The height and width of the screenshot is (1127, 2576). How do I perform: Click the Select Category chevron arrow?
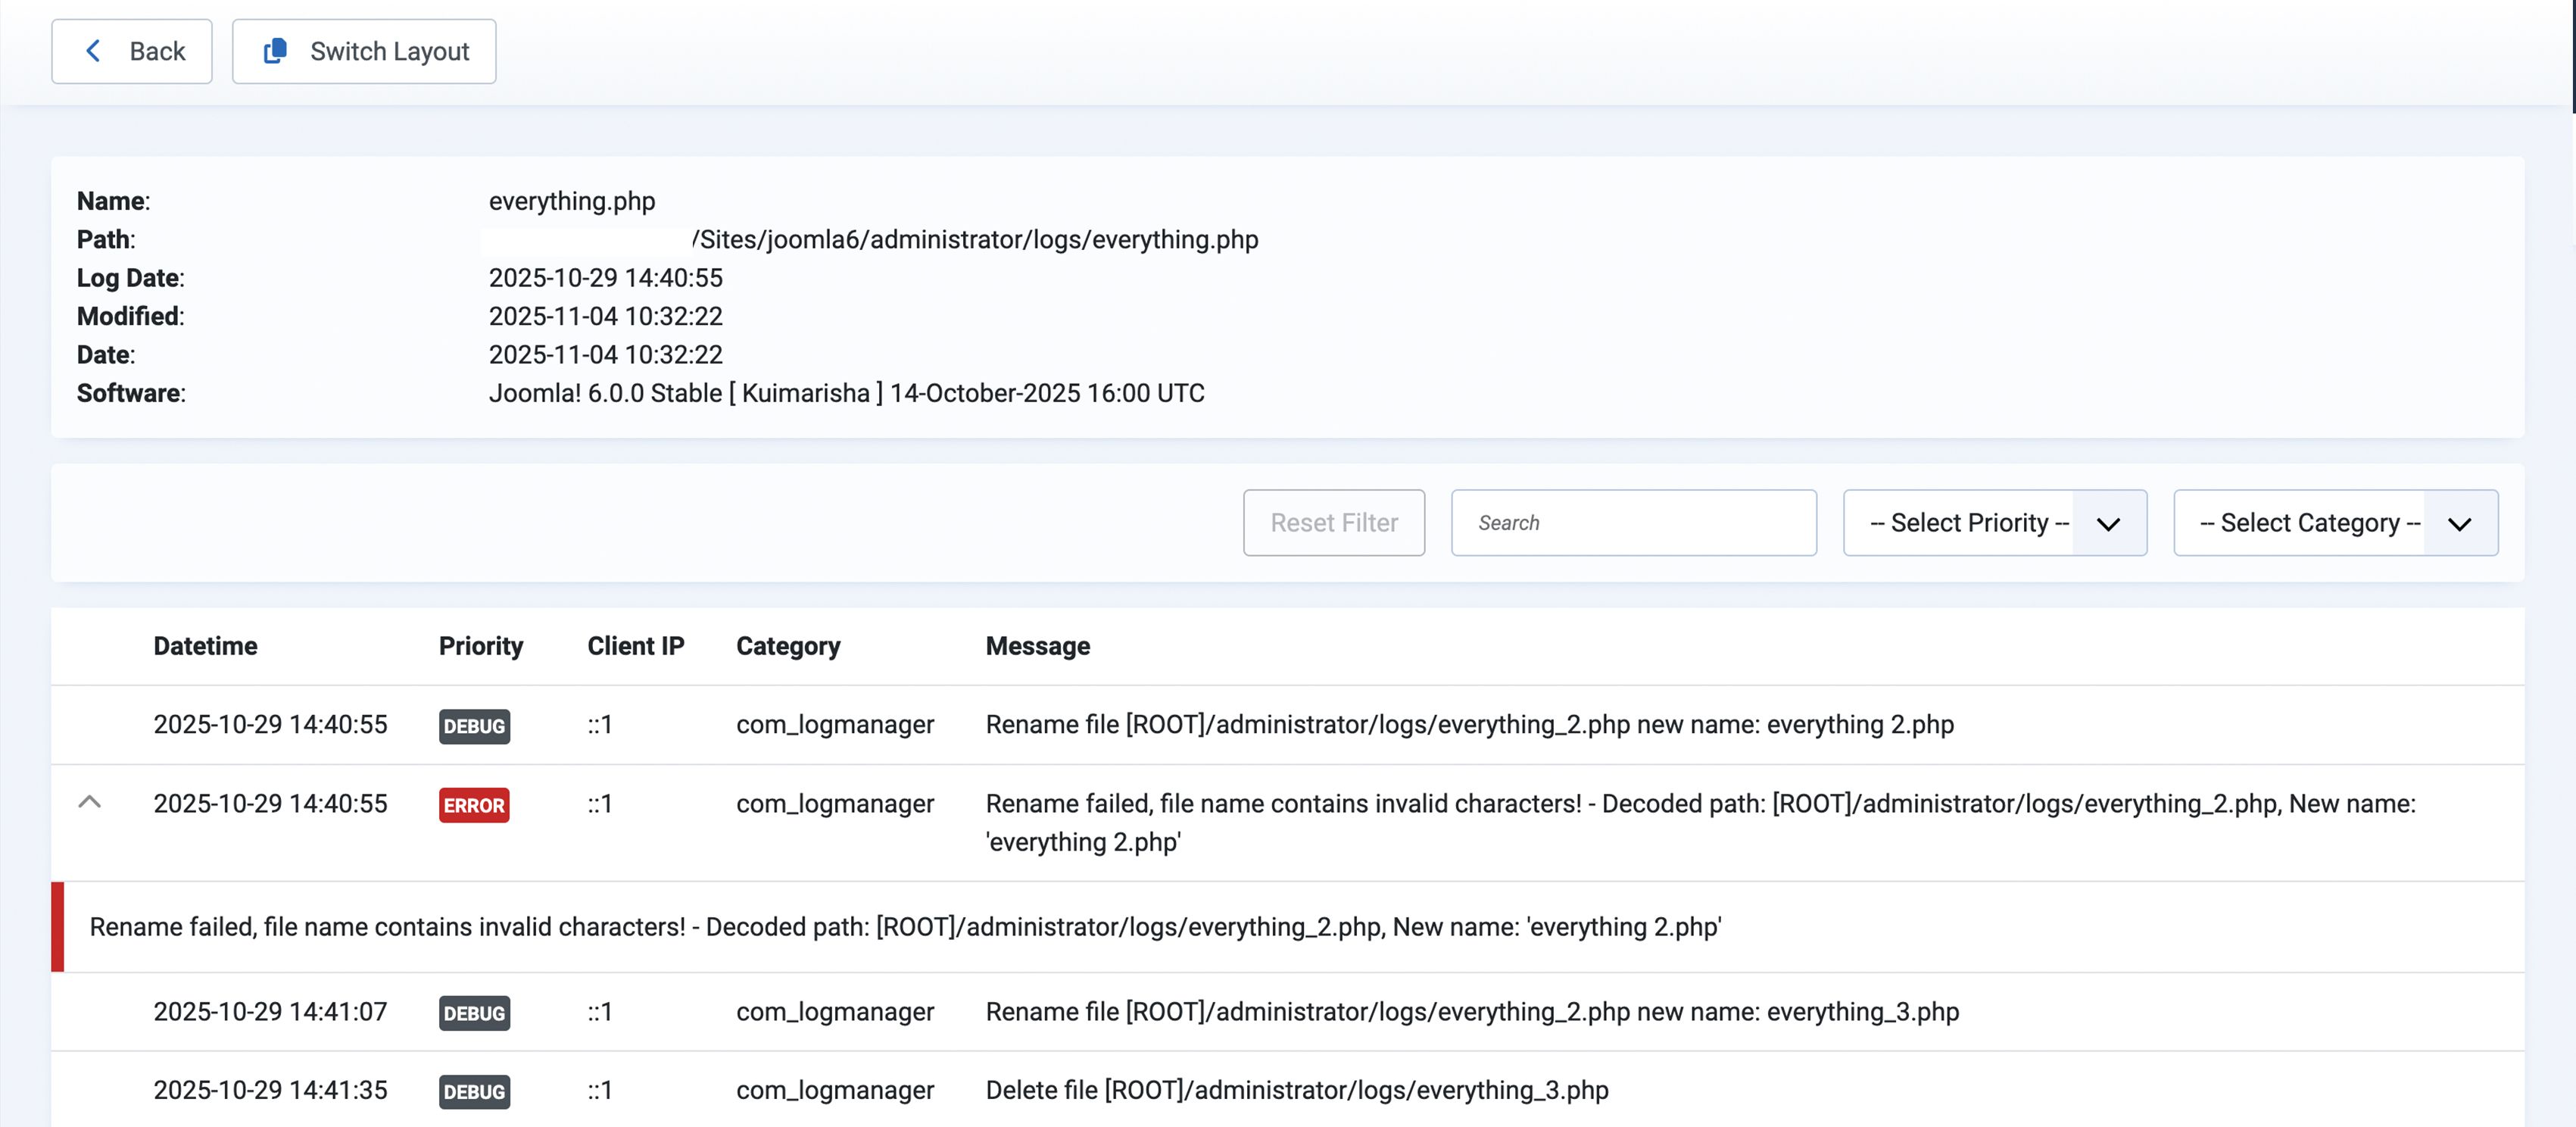[2459, 524]
